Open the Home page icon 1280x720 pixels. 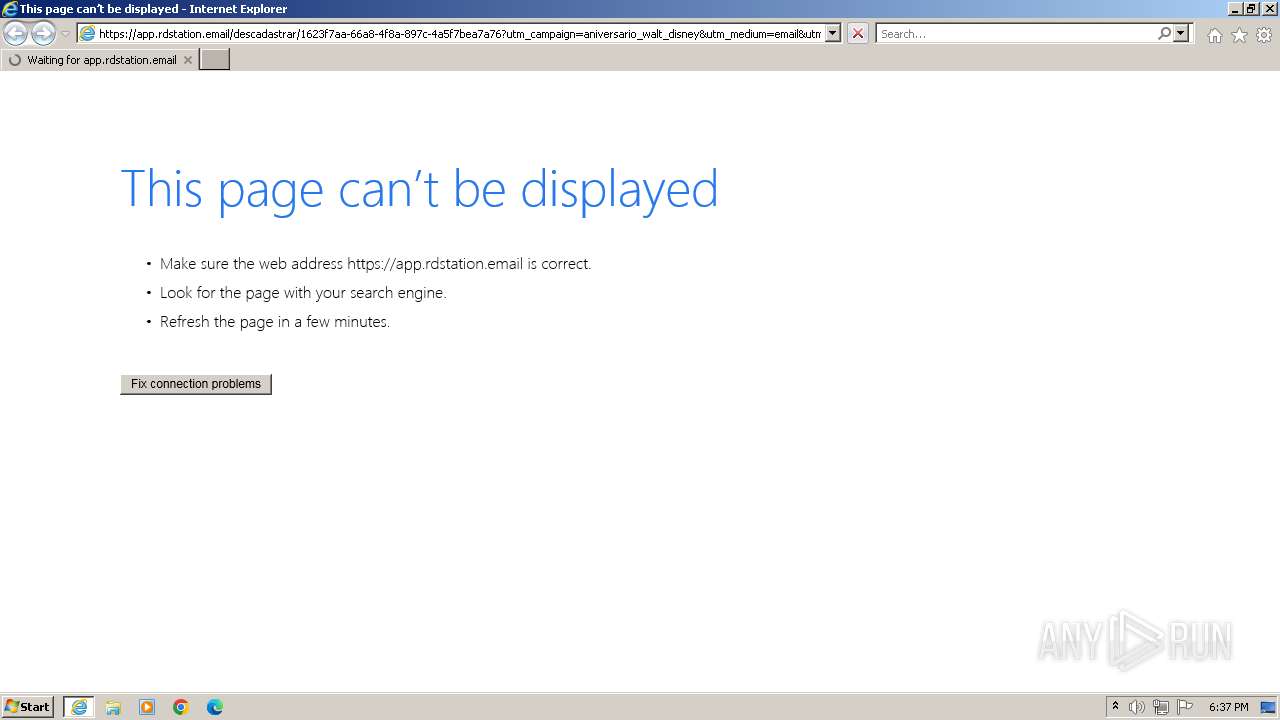(x=1214, y=35)
